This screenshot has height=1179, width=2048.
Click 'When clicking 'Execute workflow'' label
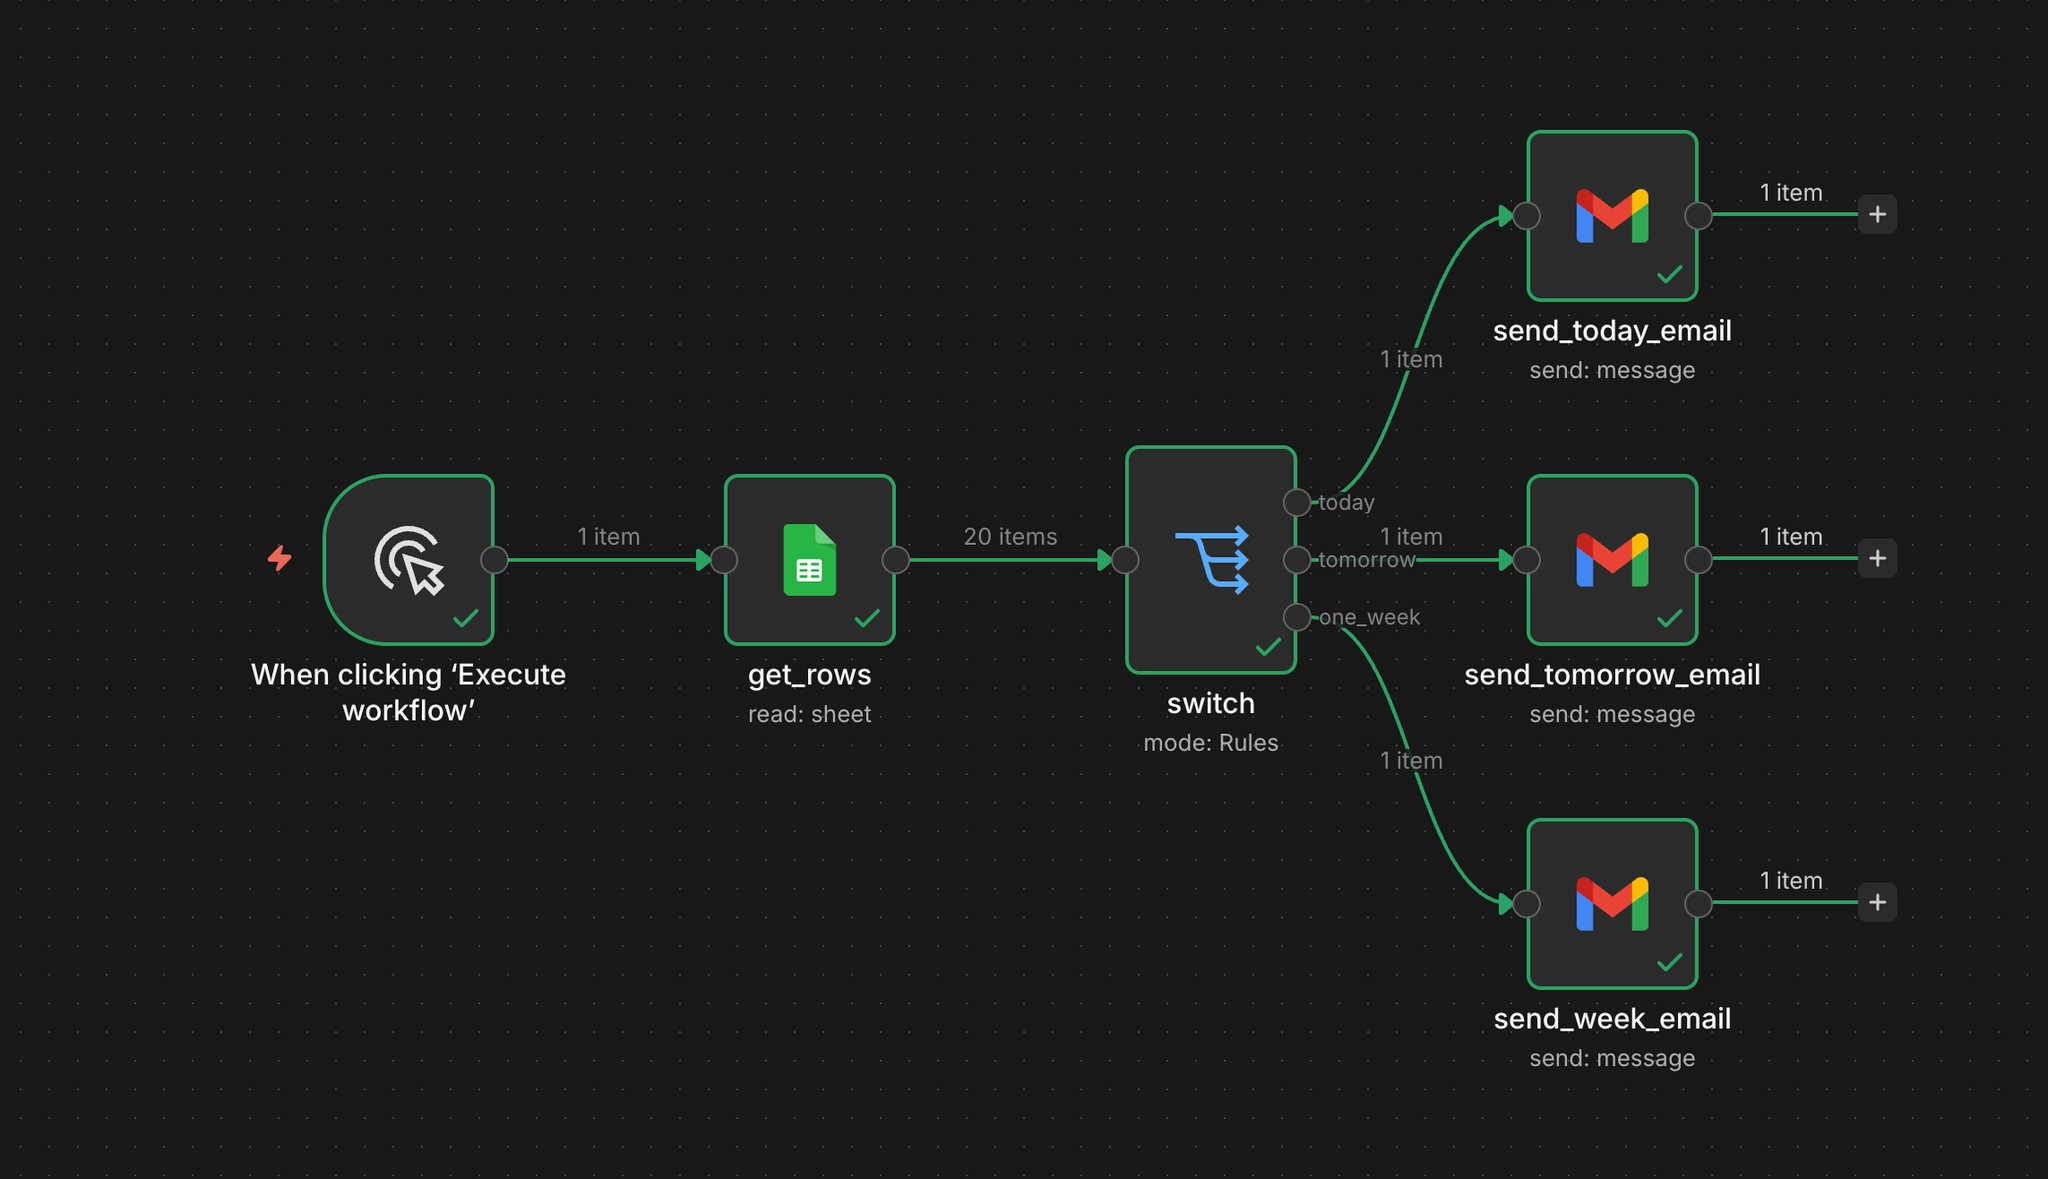pyautogui.click(x=408, y=692)
